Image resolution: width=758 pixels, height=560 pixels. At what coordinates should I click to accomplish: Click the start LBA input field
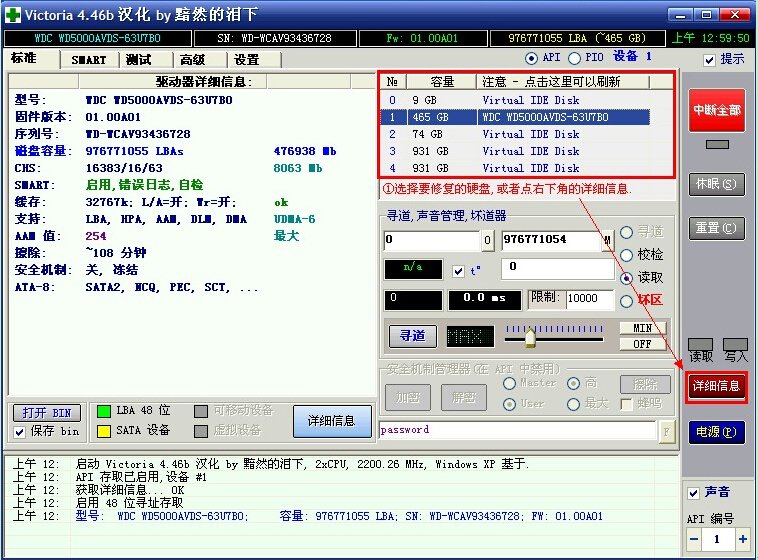(x=432, y=240)
